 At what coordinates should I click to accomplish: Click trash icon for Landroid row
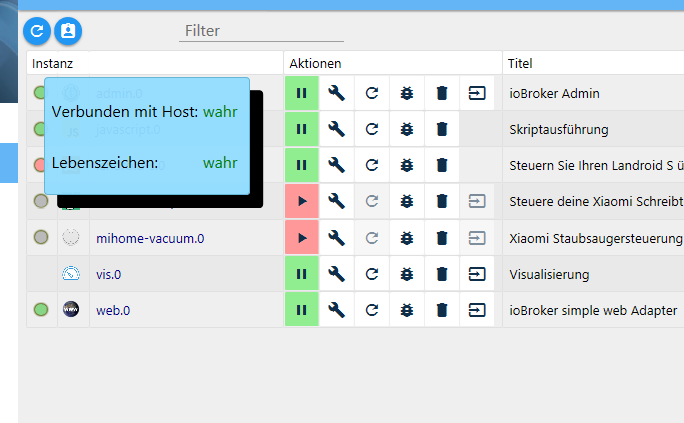pyautogui.click(x=442, y=165)
